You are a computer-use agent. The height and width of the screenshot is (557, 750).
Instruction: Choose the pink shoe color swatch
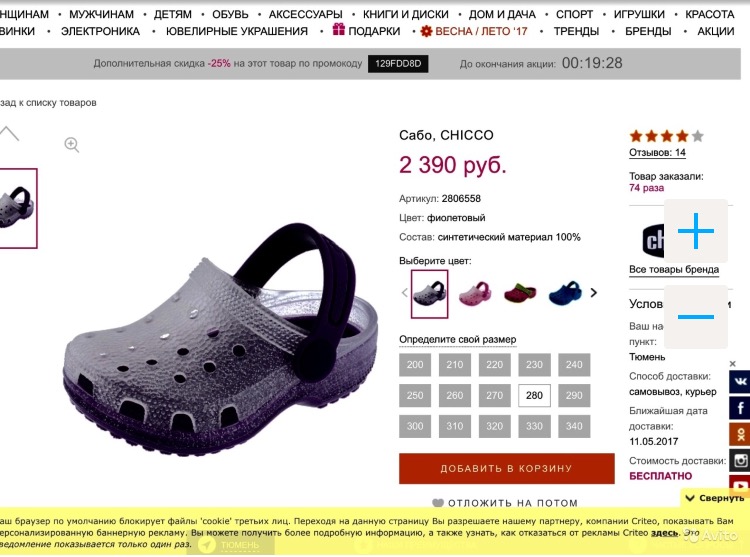pos(474,294)
